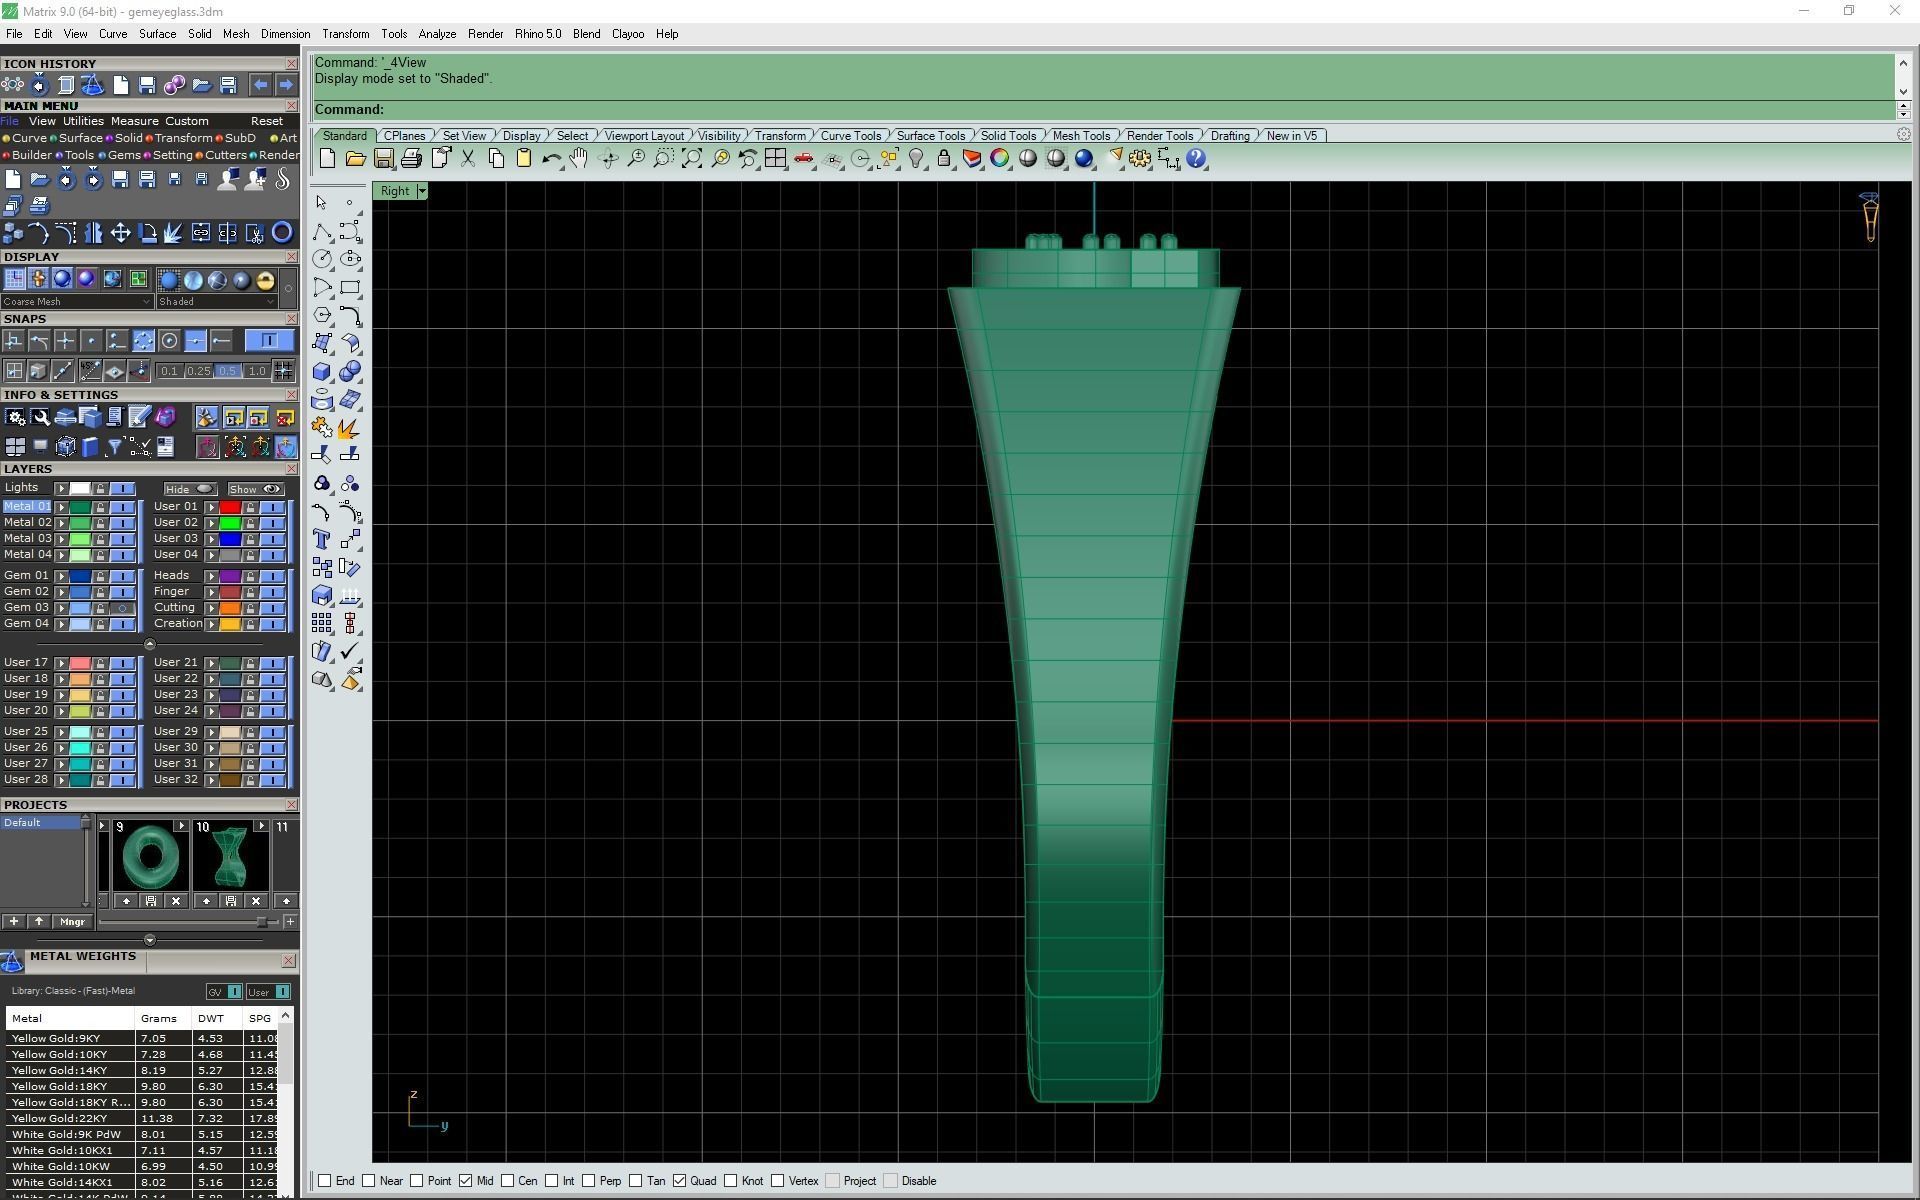Uncheck the Mid osnap checkbox

pyautogui.click(x=466, y=1181)
